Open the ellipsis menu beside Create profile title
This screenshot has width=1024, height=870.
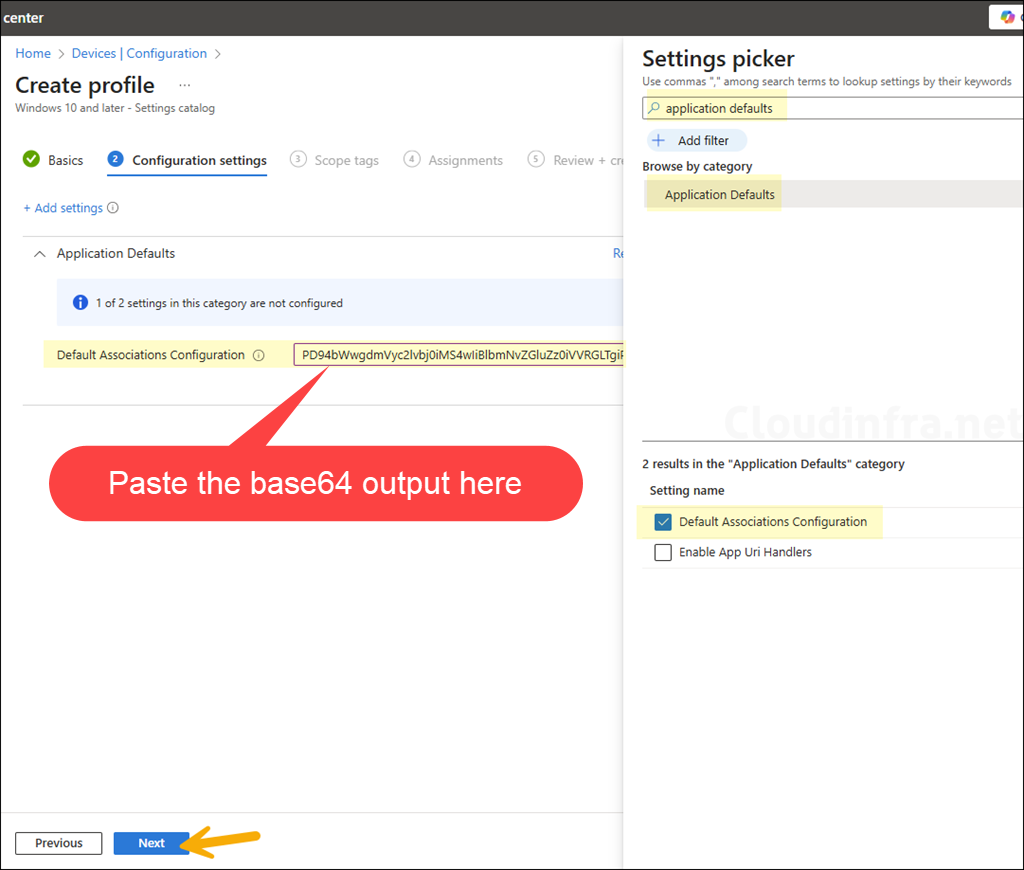click(x=184, y=88)
